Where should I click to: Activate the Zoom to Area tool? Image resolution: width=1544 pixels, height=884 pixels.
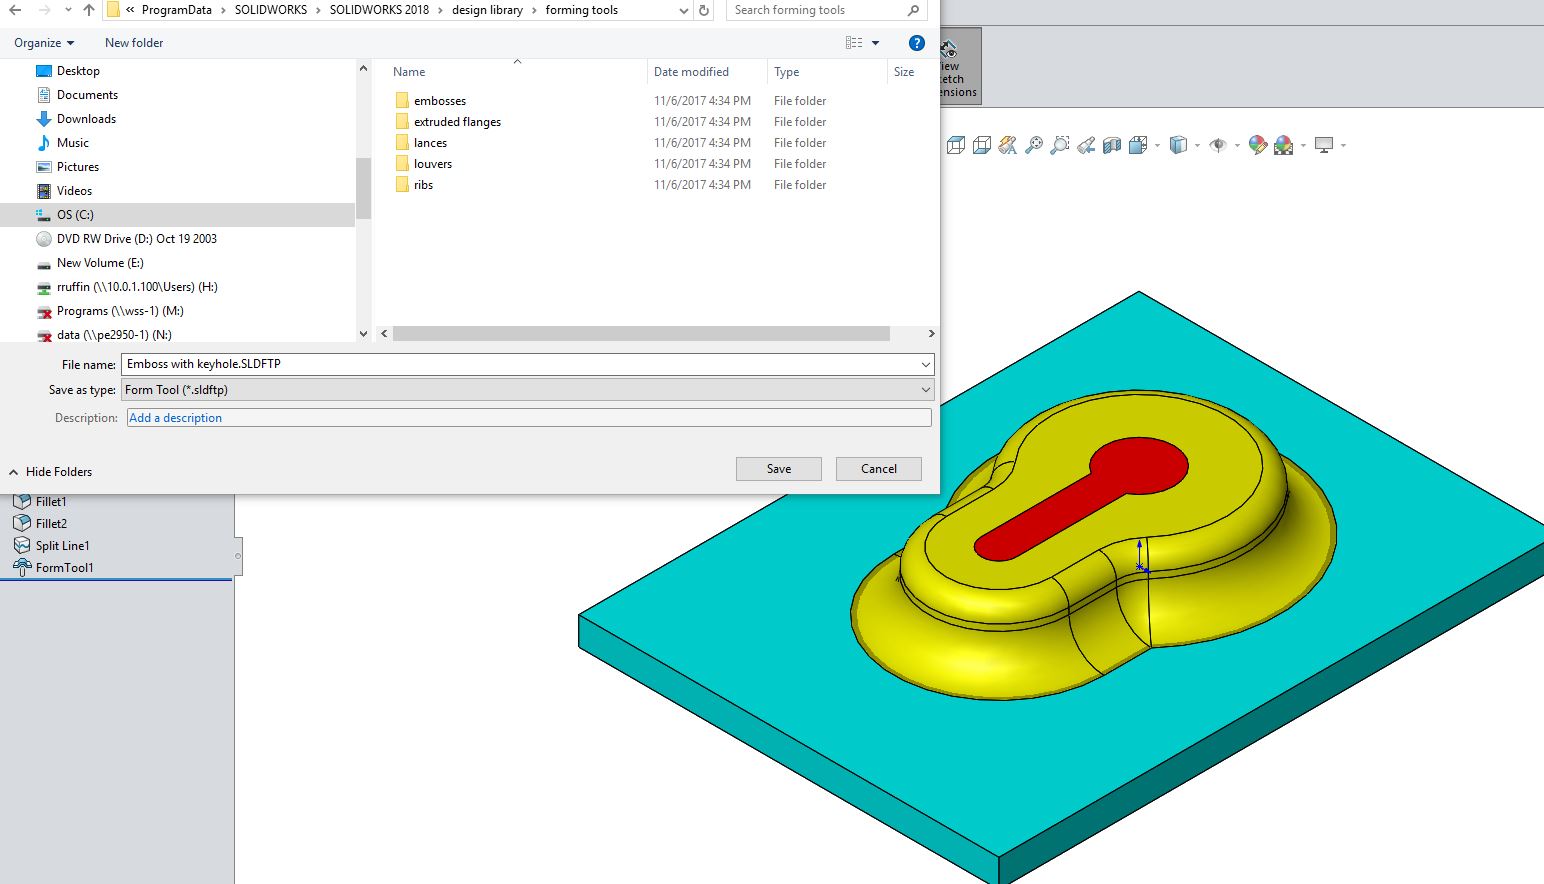point(1060,144)
